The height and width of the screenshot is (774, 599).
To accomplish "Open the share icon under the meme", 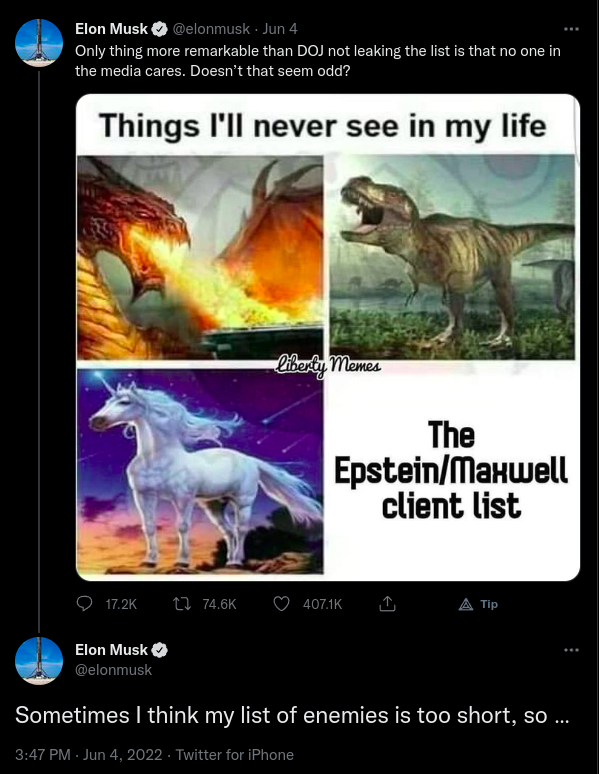I will pyautogui.click(x=388, y=604).
